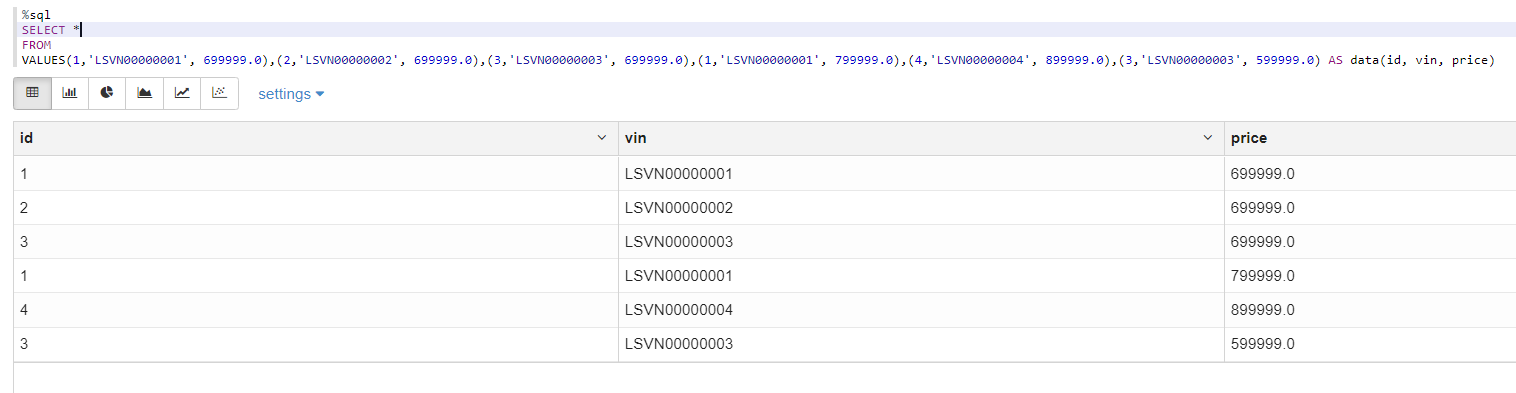Select price cell 899999.0

point(1370,310)
